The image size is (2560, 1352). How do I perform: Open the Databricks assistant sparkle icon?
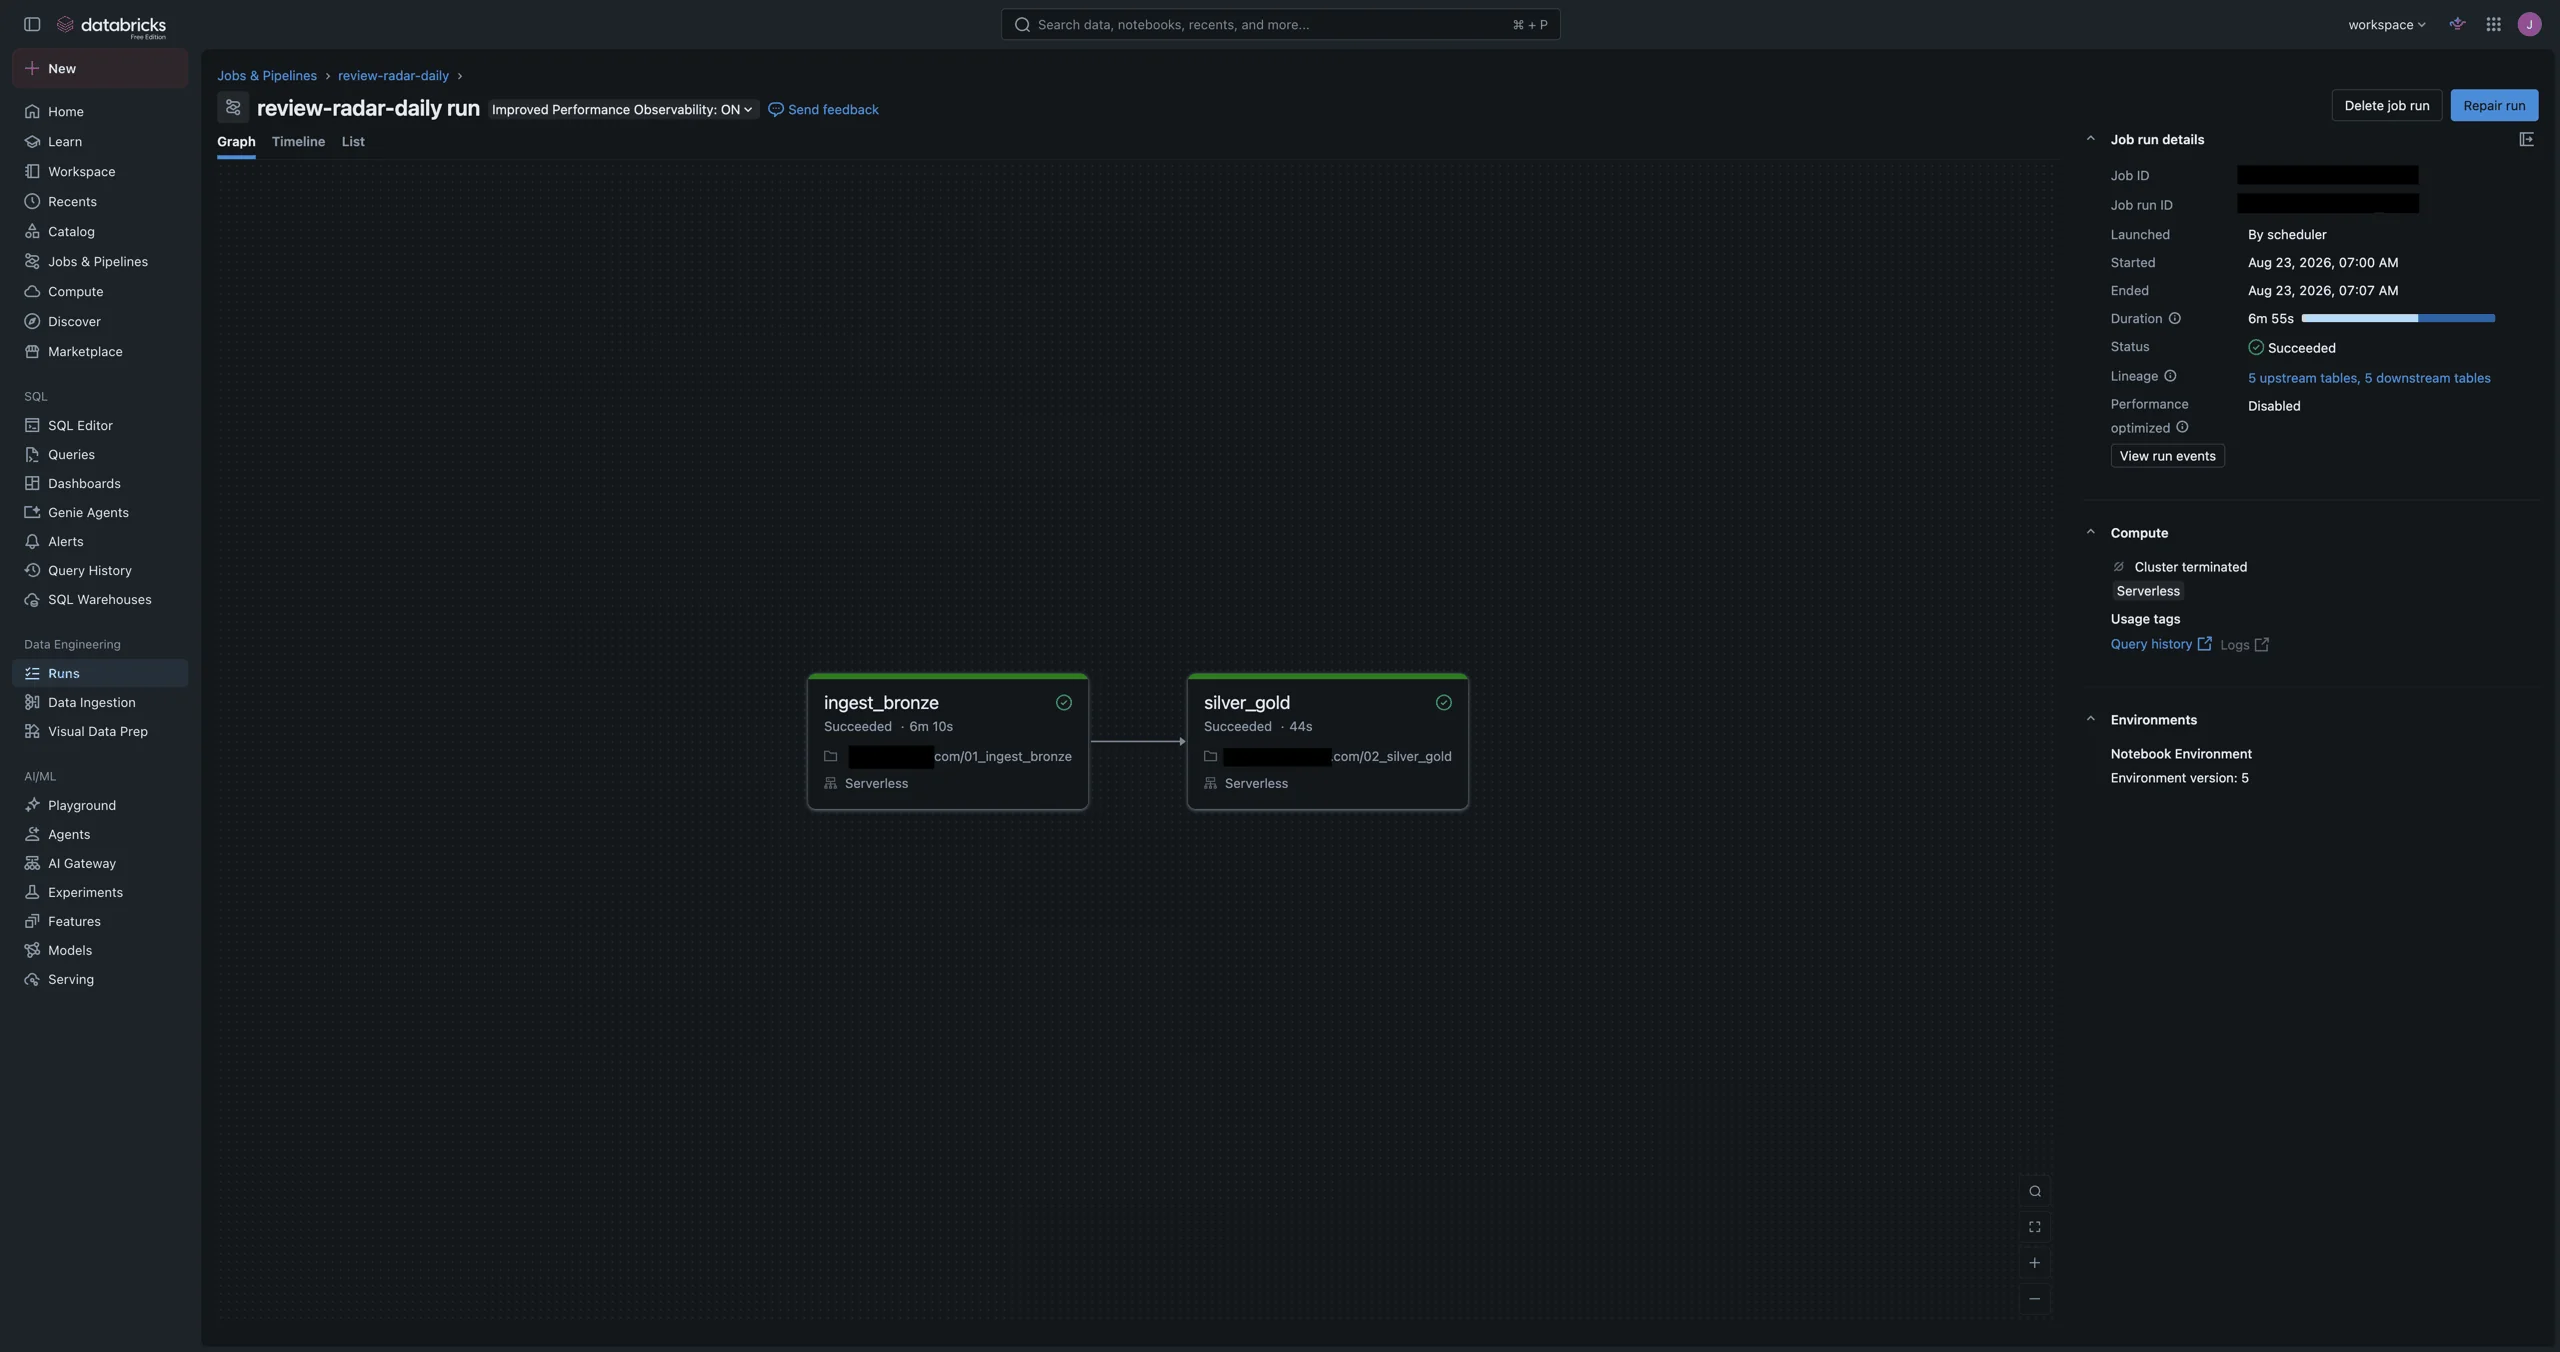tap(2457, 24)
